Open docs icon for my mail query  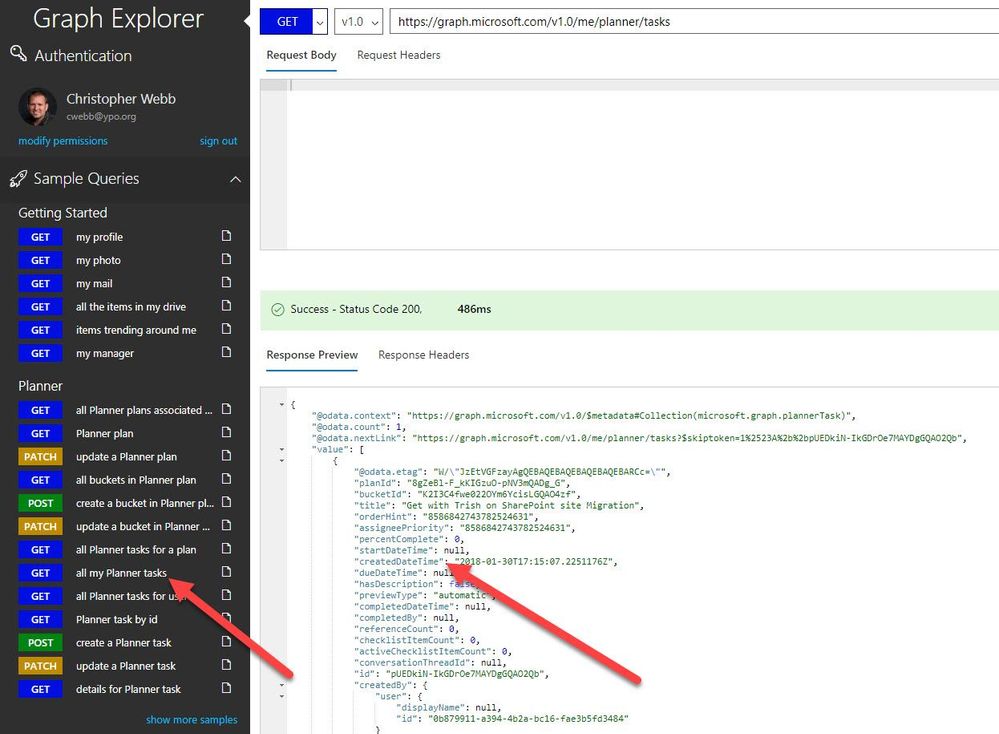pyautogui.click(x=226, y=282)
